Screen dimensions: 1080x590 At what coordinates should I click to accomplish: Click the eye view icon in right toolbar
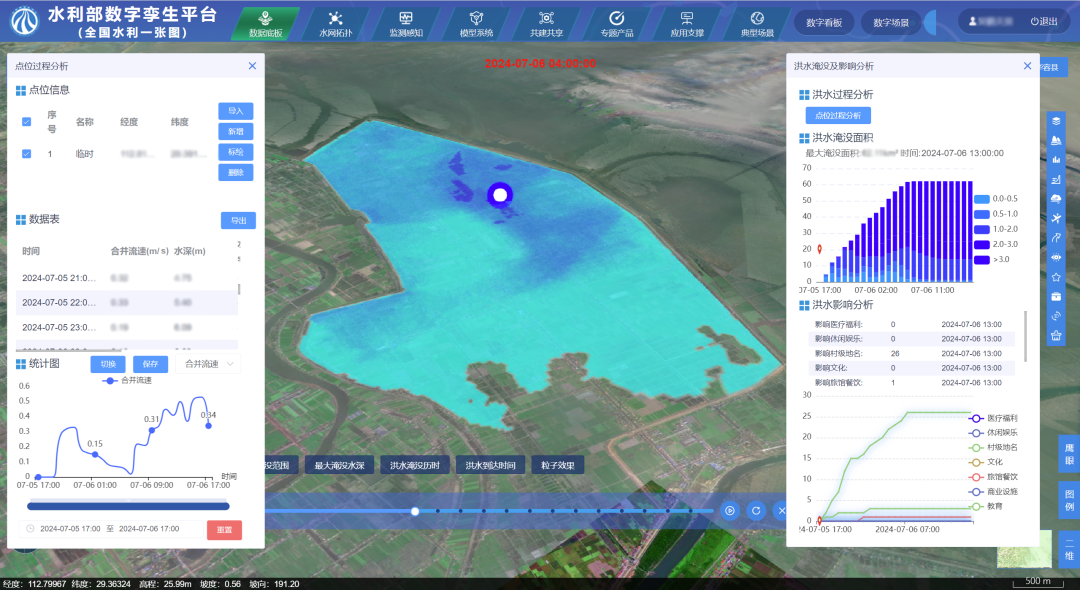tap(1056, 257)
